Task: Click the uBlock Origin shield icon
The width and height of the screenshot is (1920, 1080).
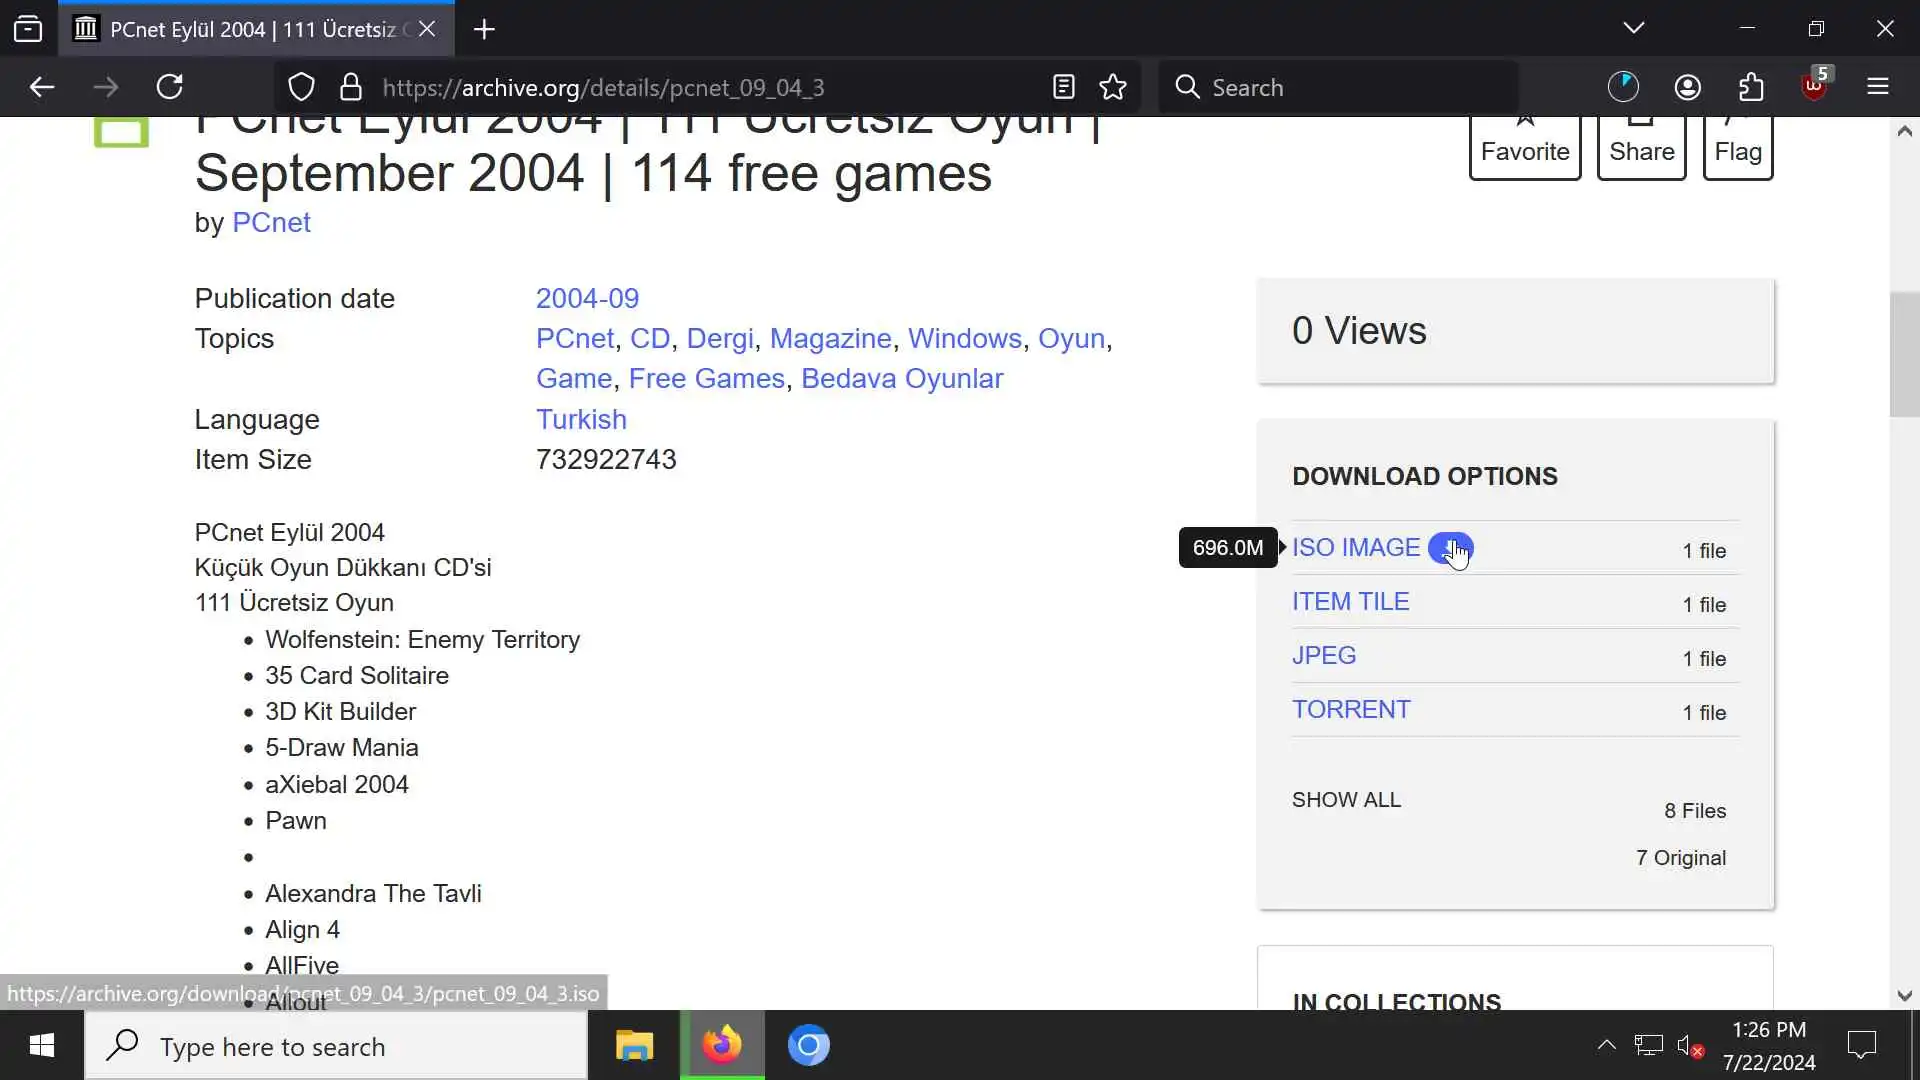Action: tap(1814, 87)
